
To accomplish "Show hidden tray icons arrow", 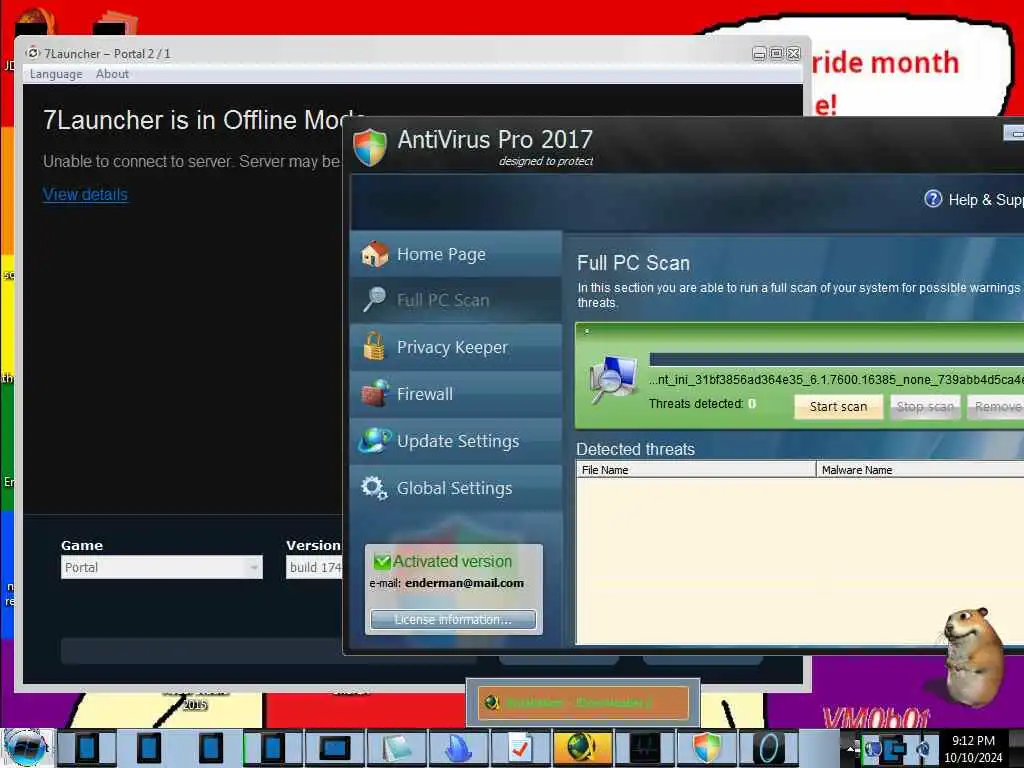I will tap(850, 748).
